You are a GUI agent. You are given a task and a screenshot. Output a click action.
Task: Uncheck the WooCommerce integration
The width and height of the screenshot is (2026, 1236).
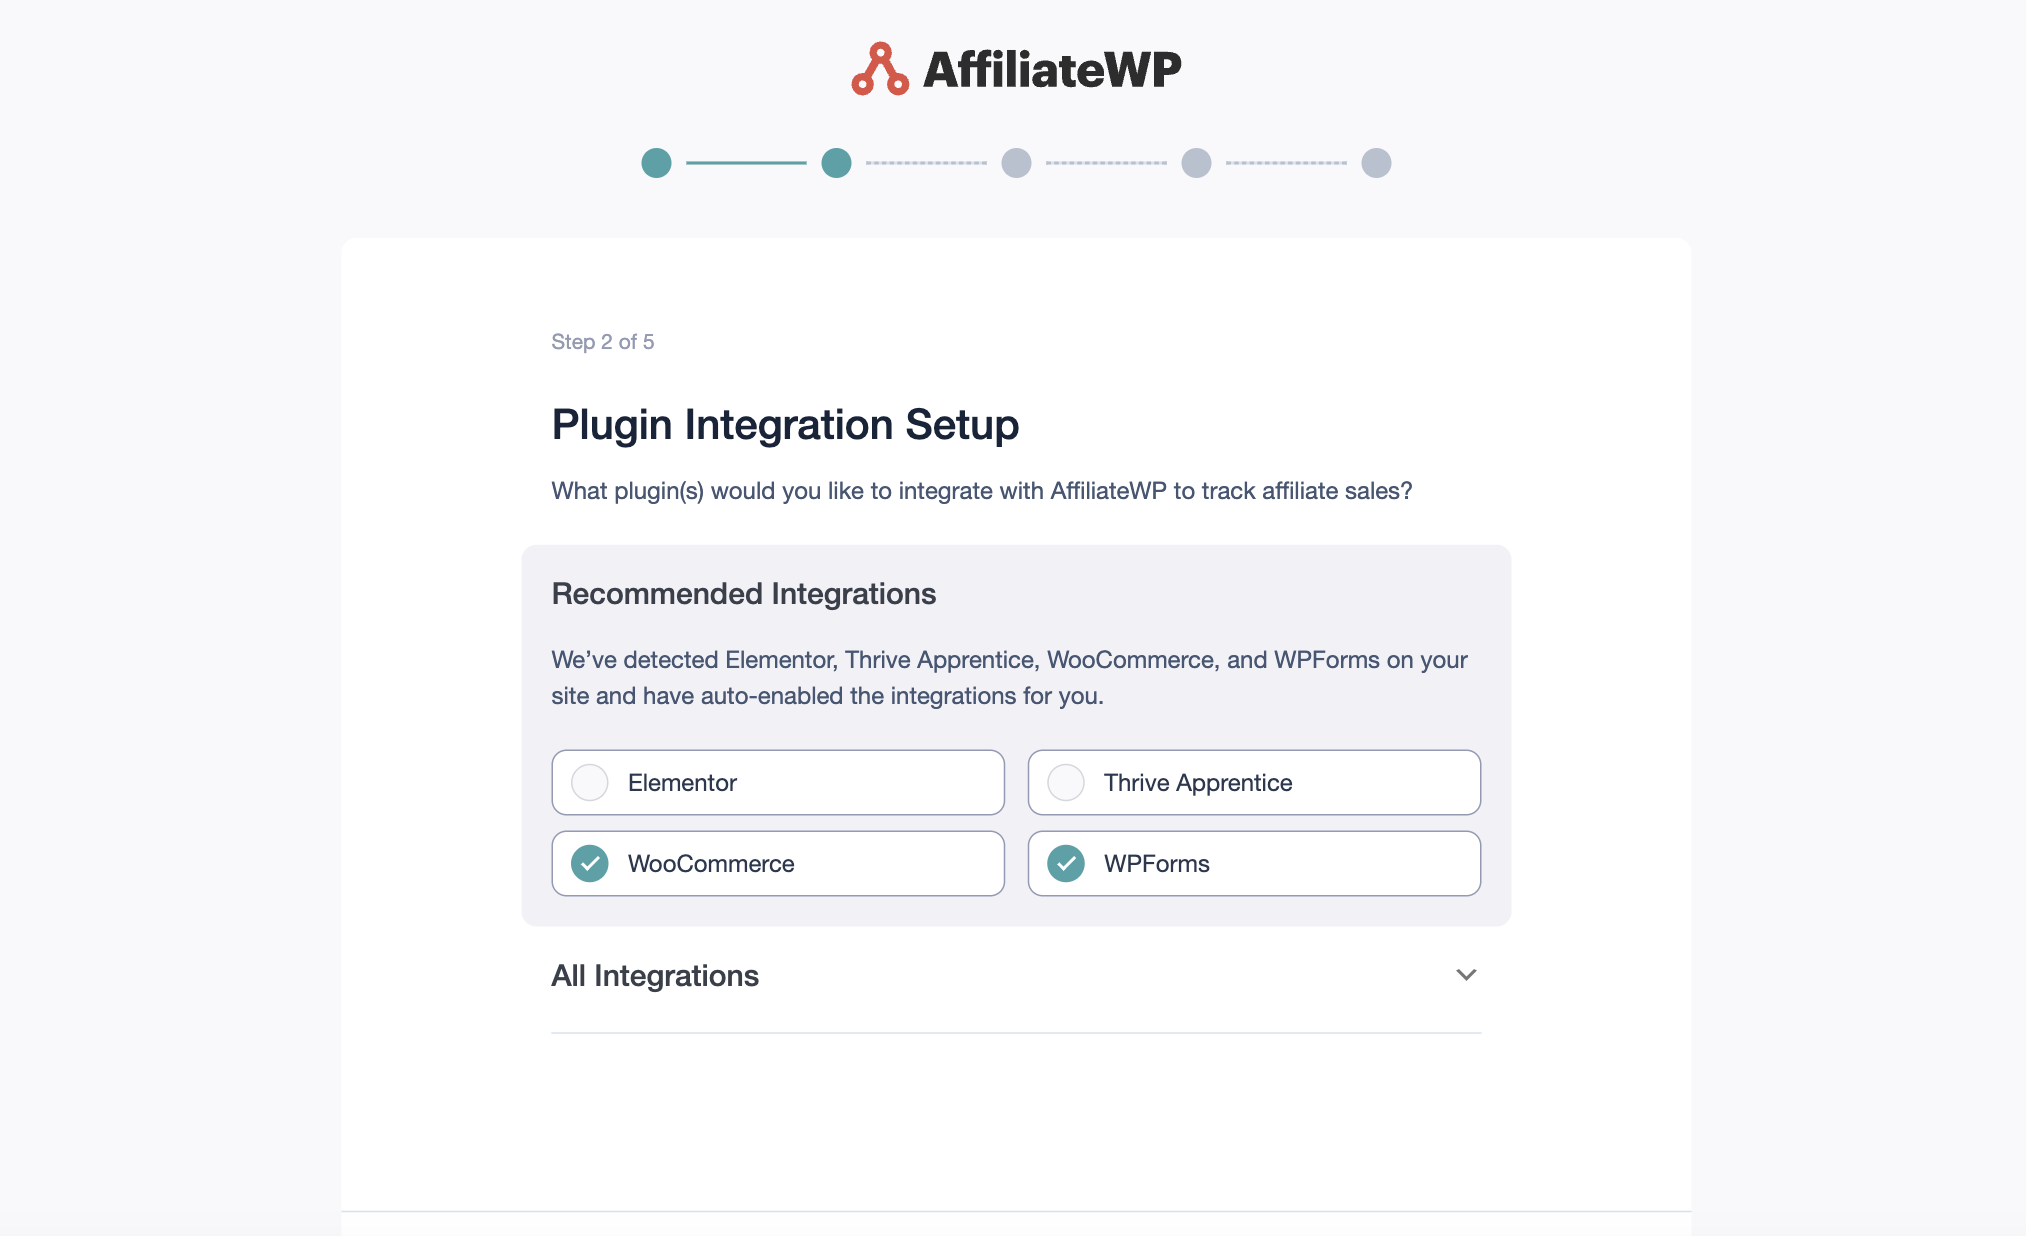(x=590, y=863)
